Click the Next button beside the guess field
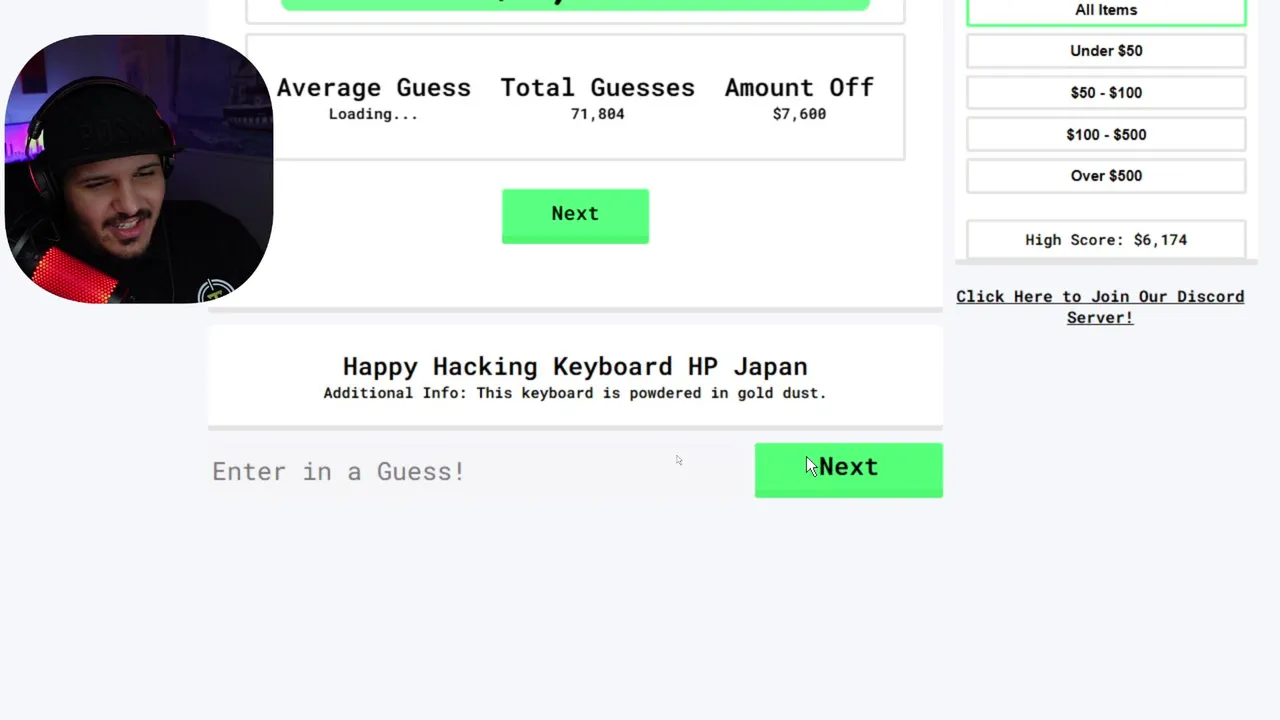Image resolution: width=1280 pixels, height=720 pixels. pos(848,469)
